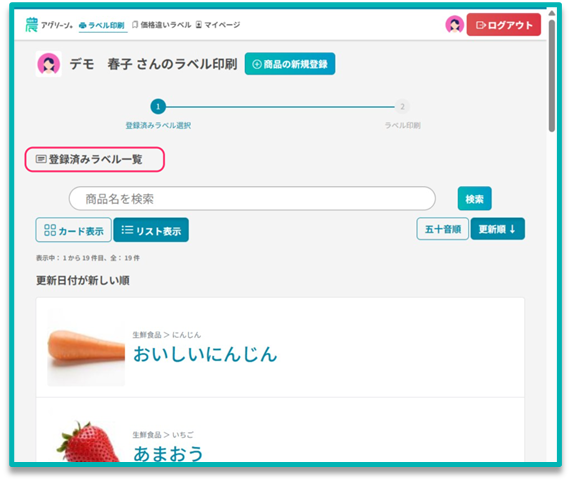Image resolution: width=571 pixels, height=482 pixels.
Task: Select step 2 circle ラベル印刷
Action: (402, 107)
